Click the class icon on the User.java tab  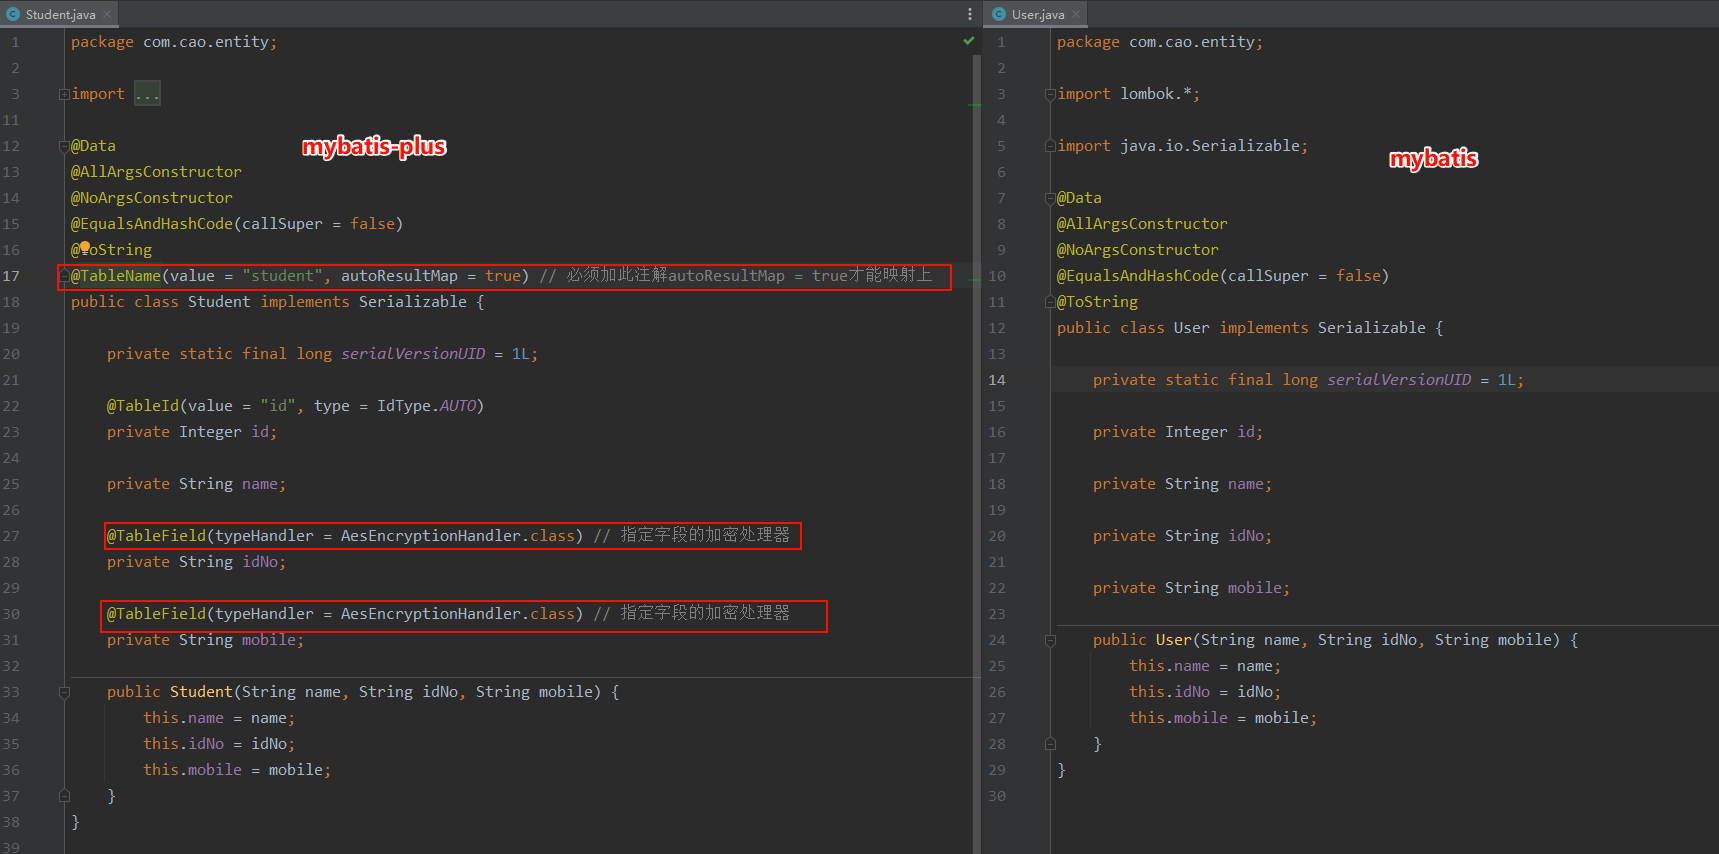[x=999, y=14]
